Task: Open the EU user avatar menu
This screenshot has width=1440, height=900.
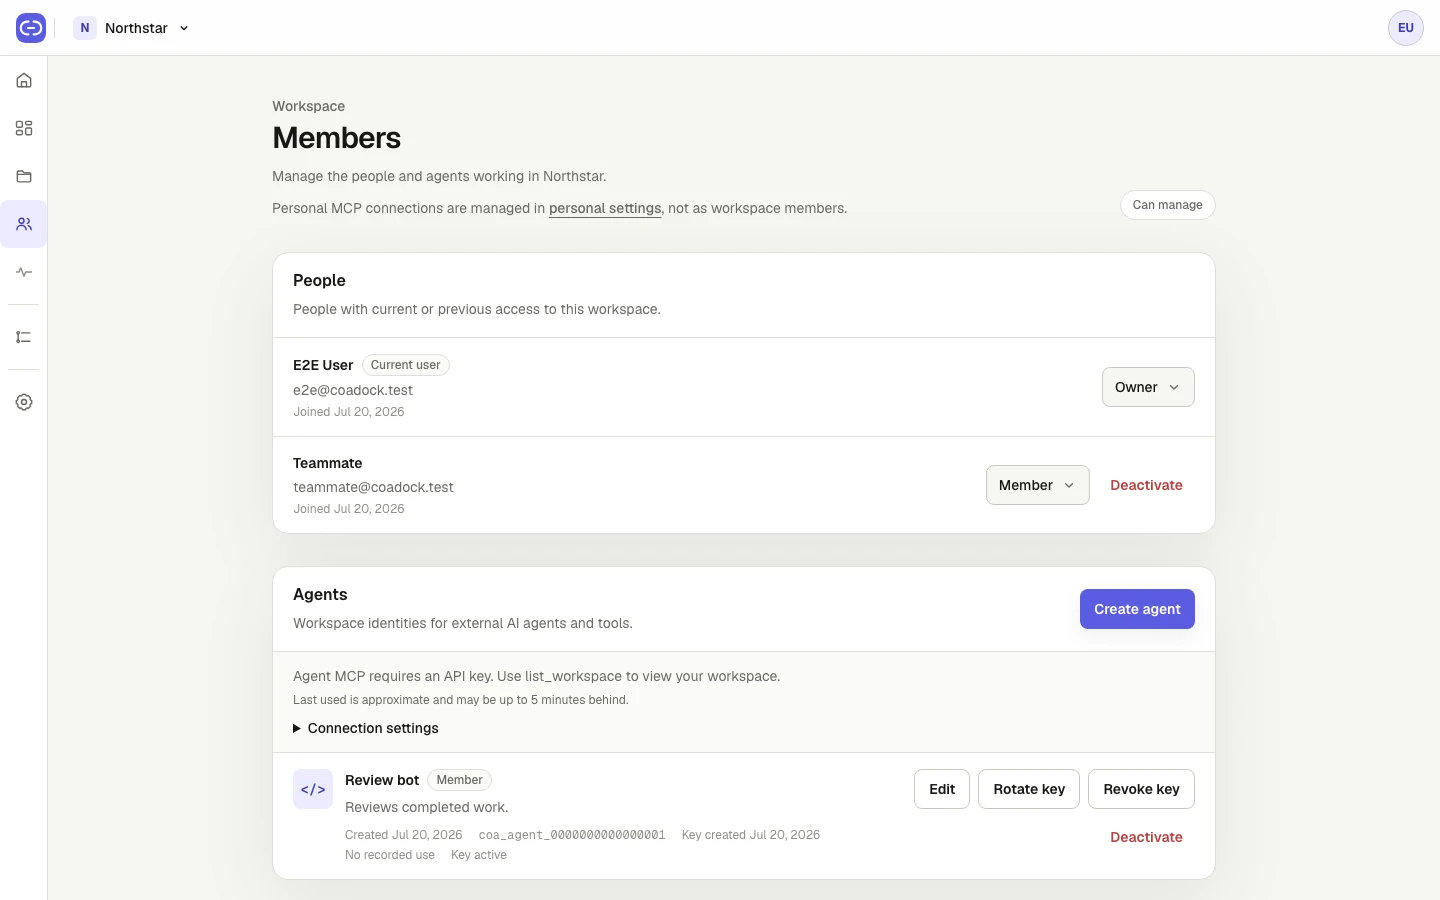Action: click(1406, 28)
